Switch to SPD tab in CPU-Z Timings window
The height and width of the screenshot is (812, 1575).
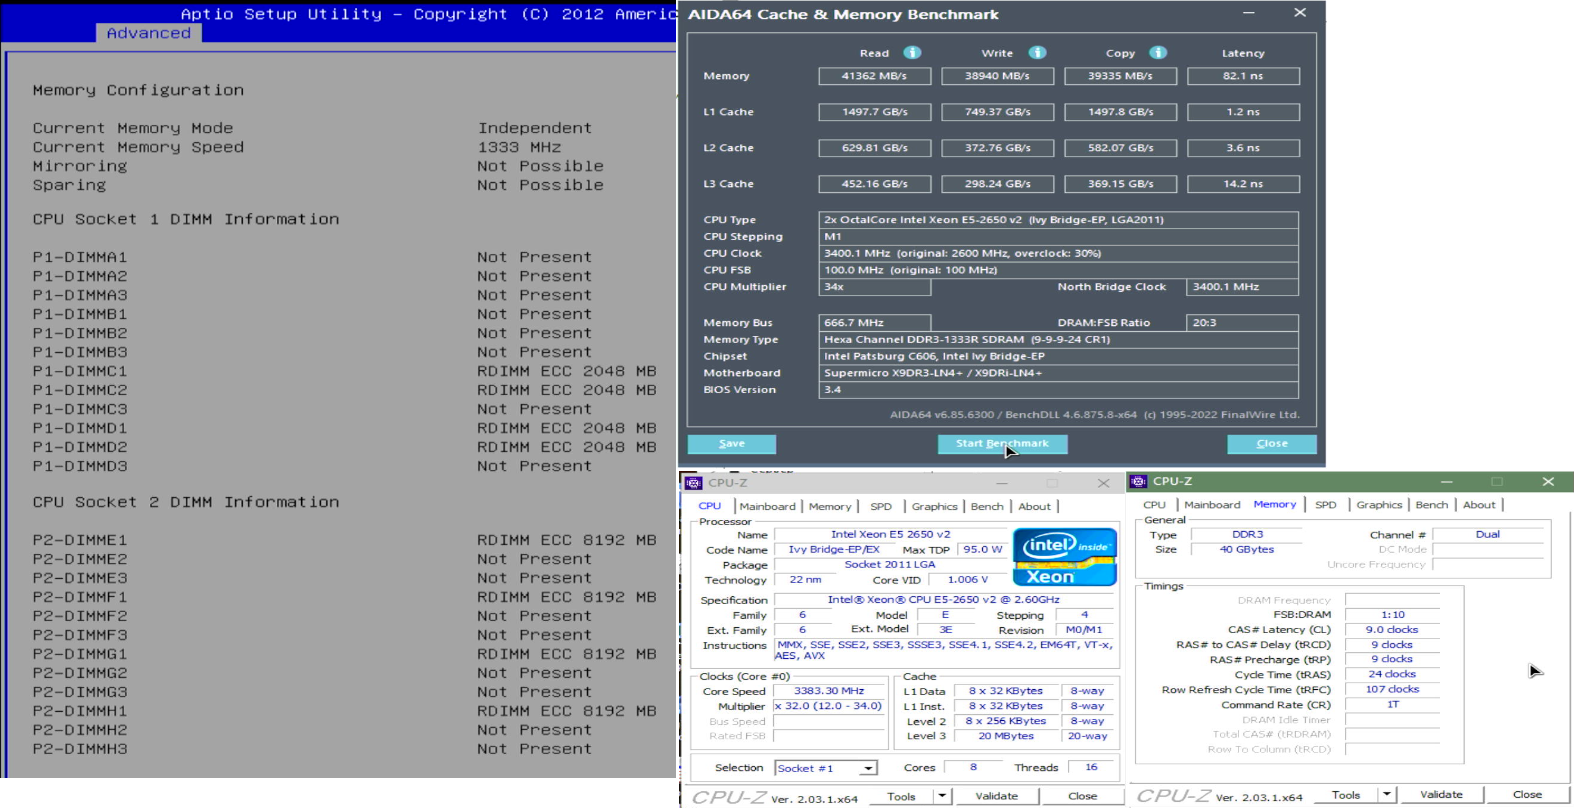pos(1326,505)
